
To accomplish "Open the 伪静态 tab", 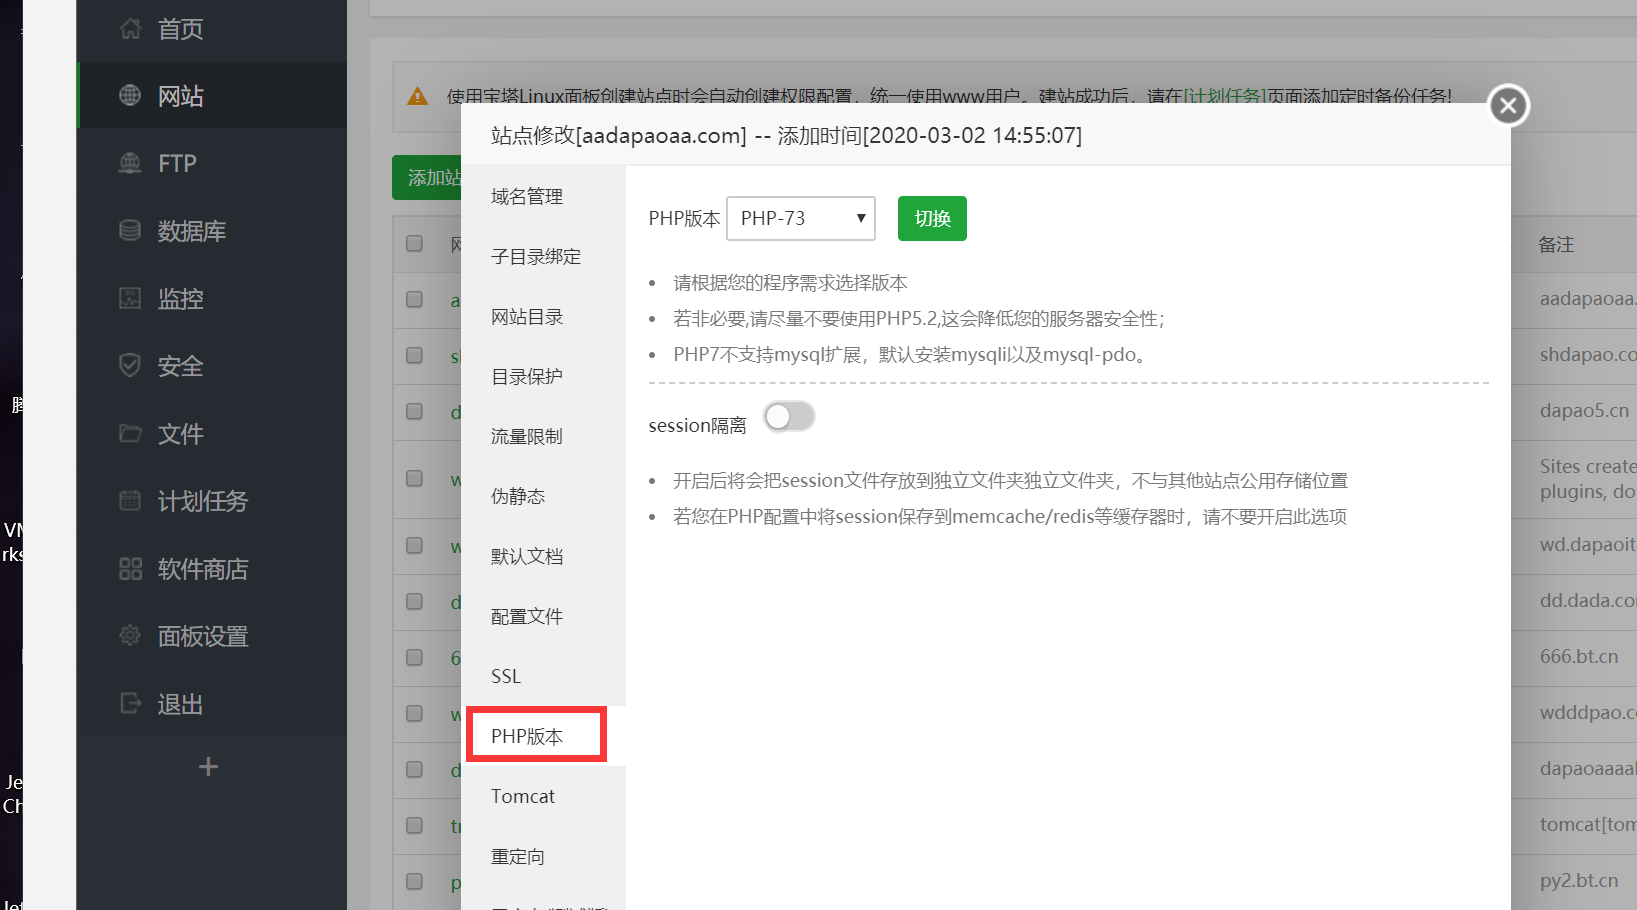I will tap(518, 497).
